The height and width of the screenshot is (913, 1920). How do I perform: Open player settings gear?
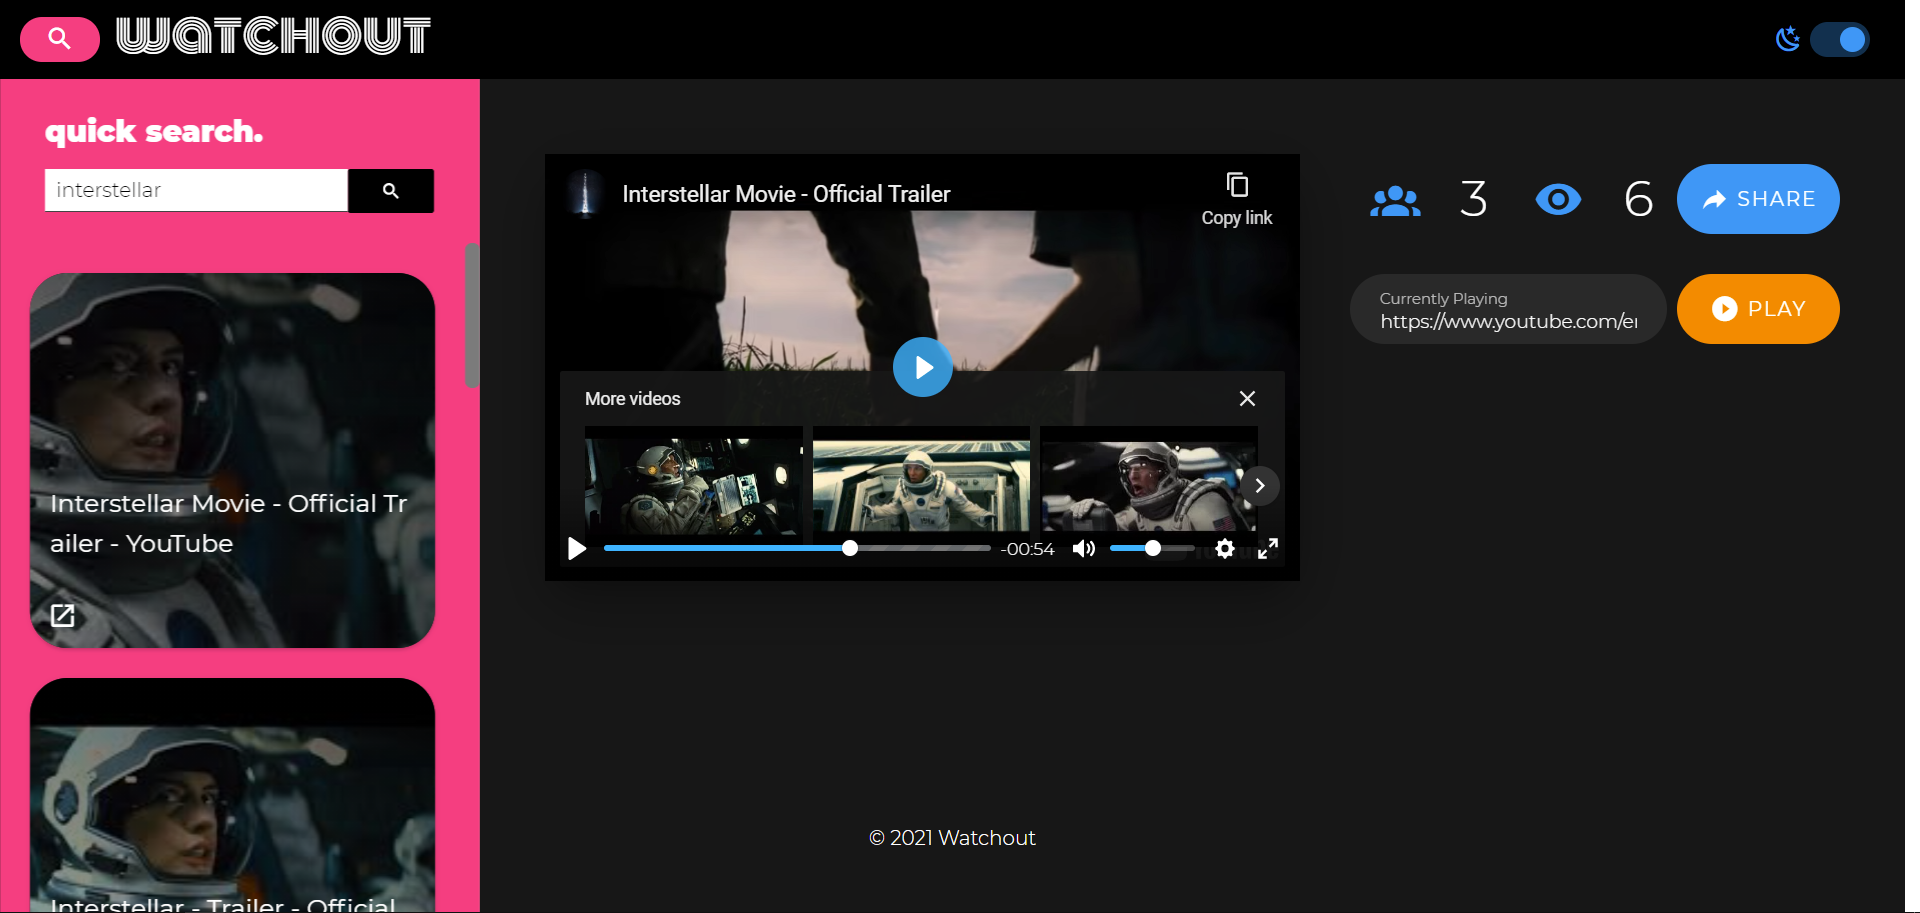(1225, 548)
